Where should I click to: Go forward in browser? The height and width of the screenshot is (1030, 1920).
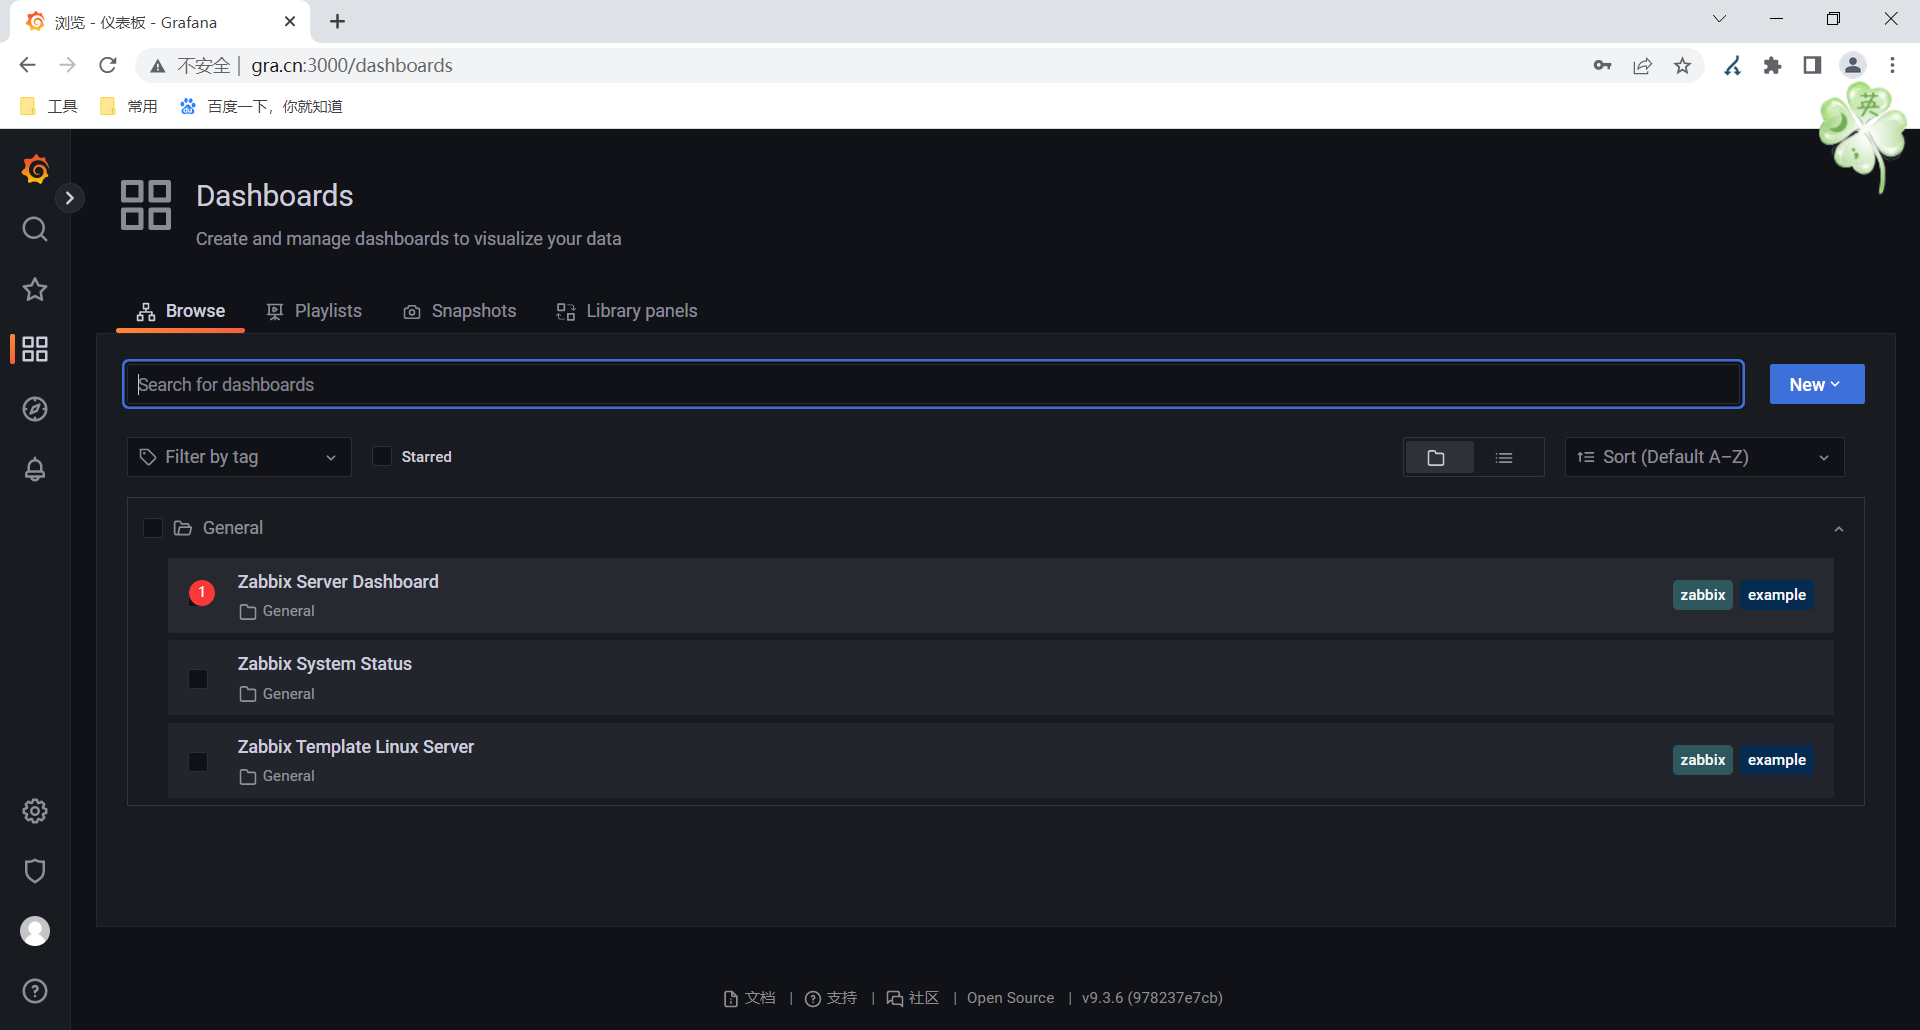pyautogui.click(x=67, y=65)
